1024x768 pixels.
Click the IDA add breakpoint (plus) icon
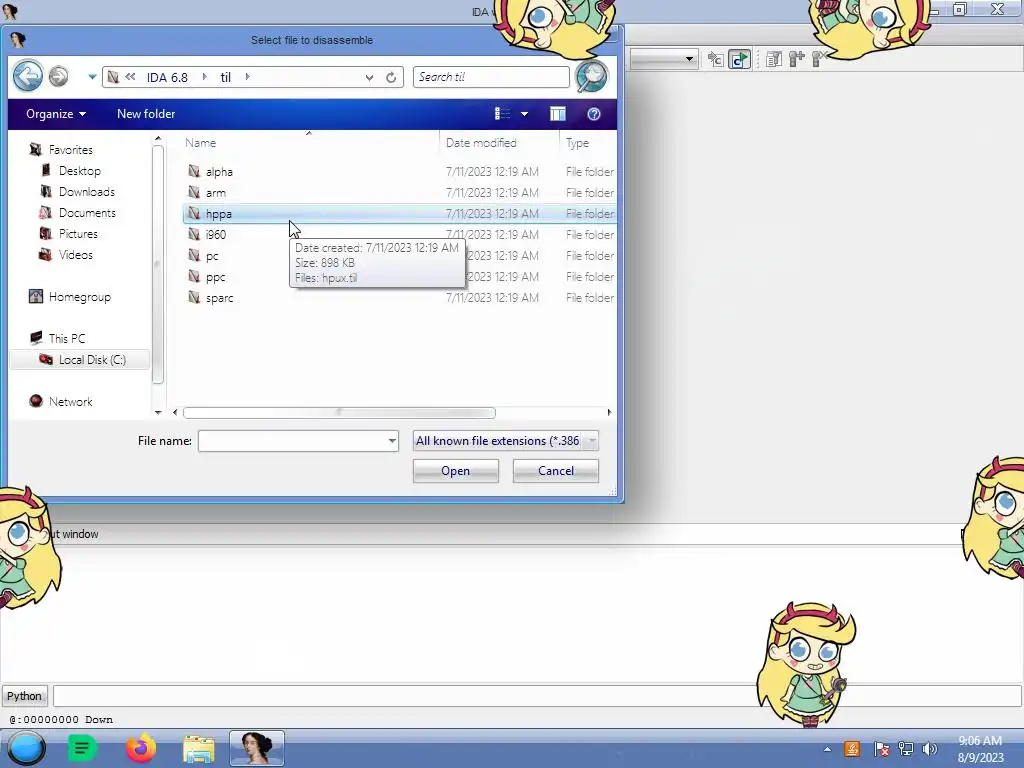tap(797, 59)
